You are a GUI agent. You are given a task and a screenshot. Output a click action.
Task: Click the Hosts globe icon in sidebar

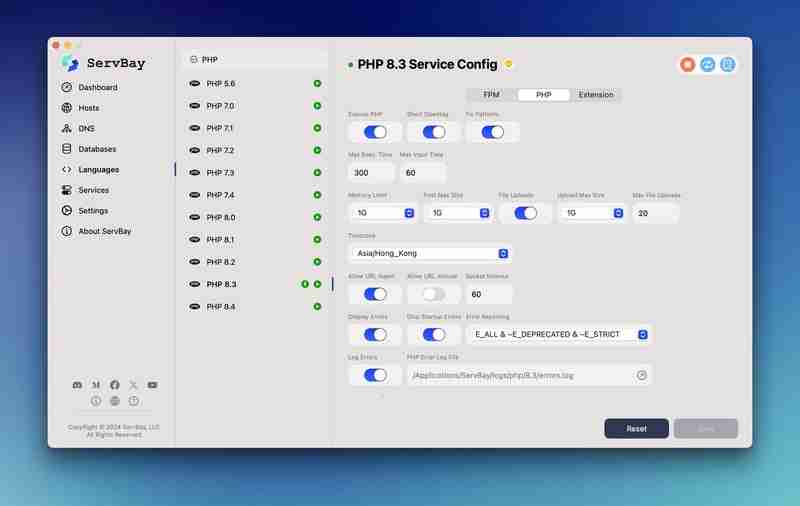click(67, 108)
